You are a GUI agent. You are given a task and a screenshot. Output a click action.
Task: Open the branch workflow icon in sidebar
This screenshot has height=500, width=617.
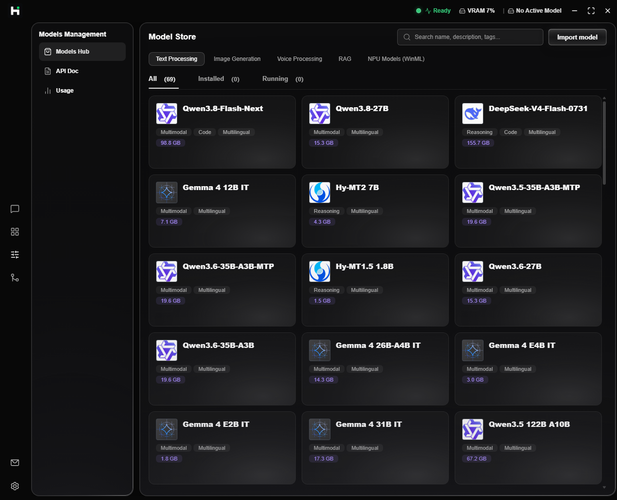coord(15,278)
